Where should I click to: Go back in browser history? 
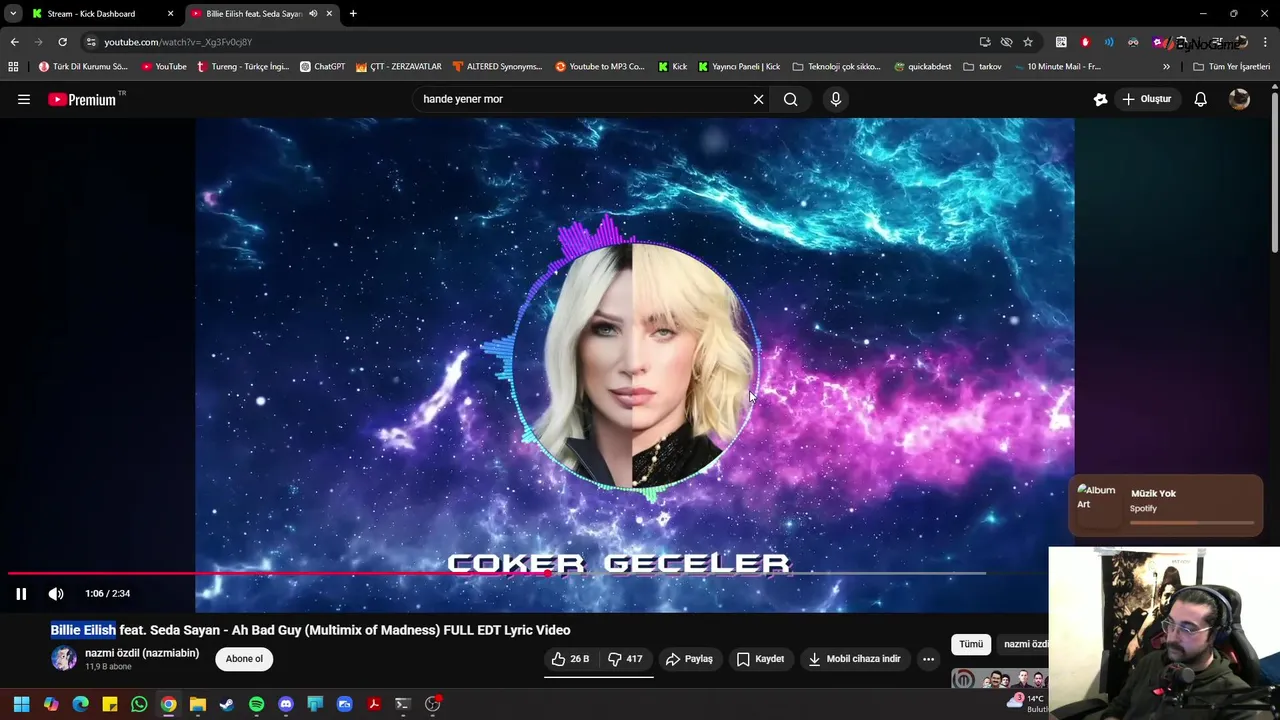point(14,42)
